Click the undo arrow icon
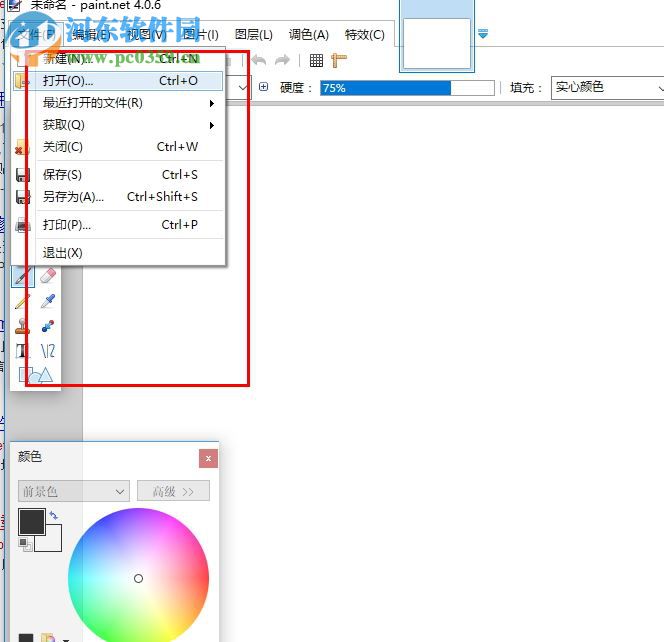This screenshot has width=664, height=642. (x=259, y=60)
